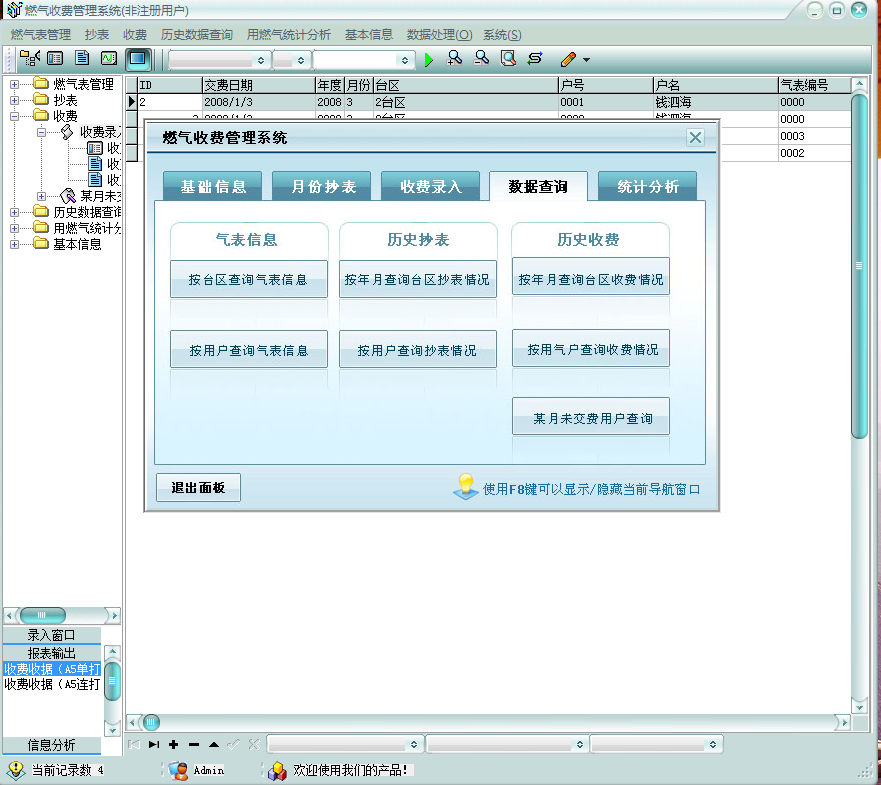Click the green run query arrow
This screenshot has height=785, width=881.
(429, 60)
